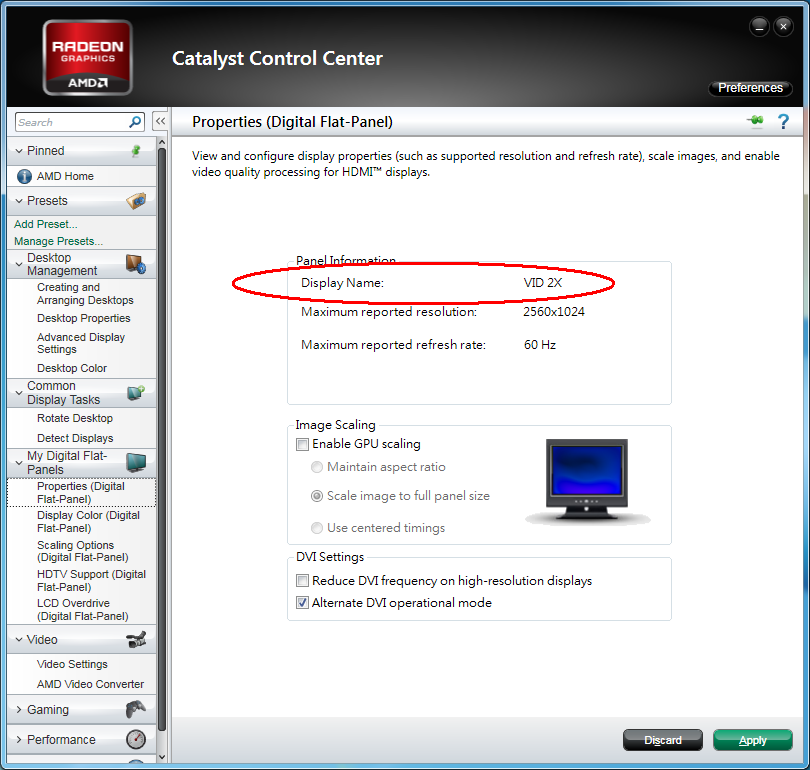Click the Presets section icon
810x770 pixels.
136,200
